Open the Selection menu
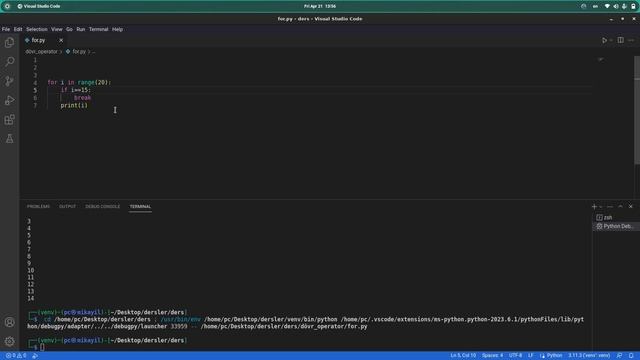640x360 pixels. (37, 29)
